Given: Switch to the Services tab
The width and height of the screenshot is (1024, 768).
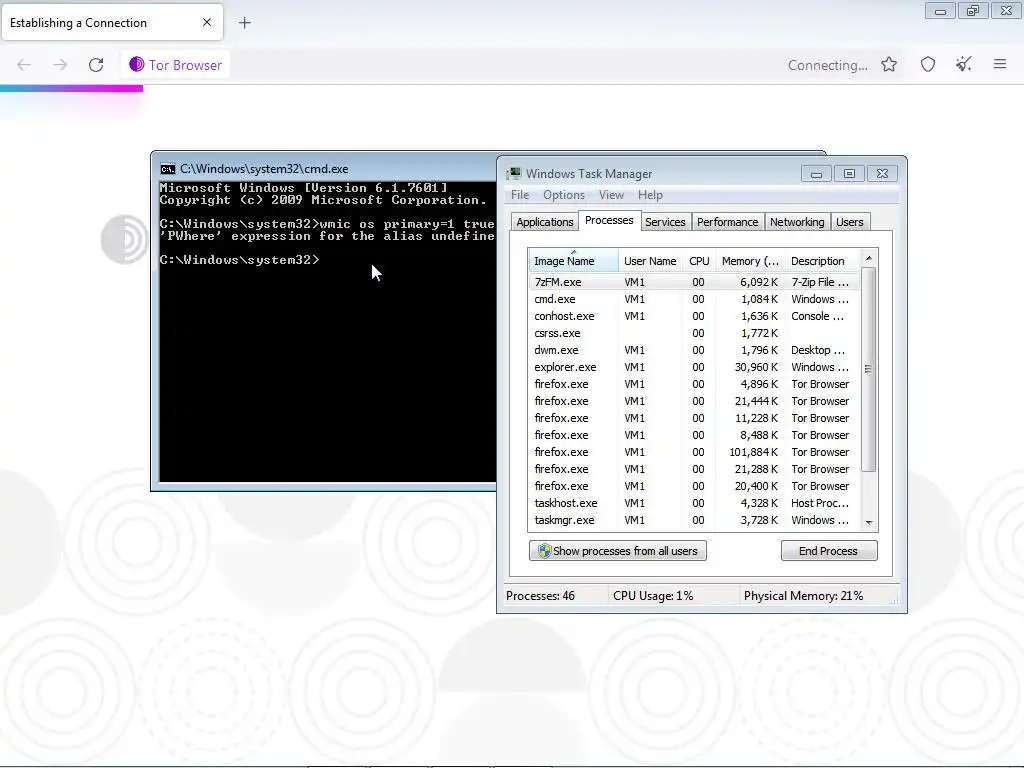Looking at the screenshot, I should 665,222.
